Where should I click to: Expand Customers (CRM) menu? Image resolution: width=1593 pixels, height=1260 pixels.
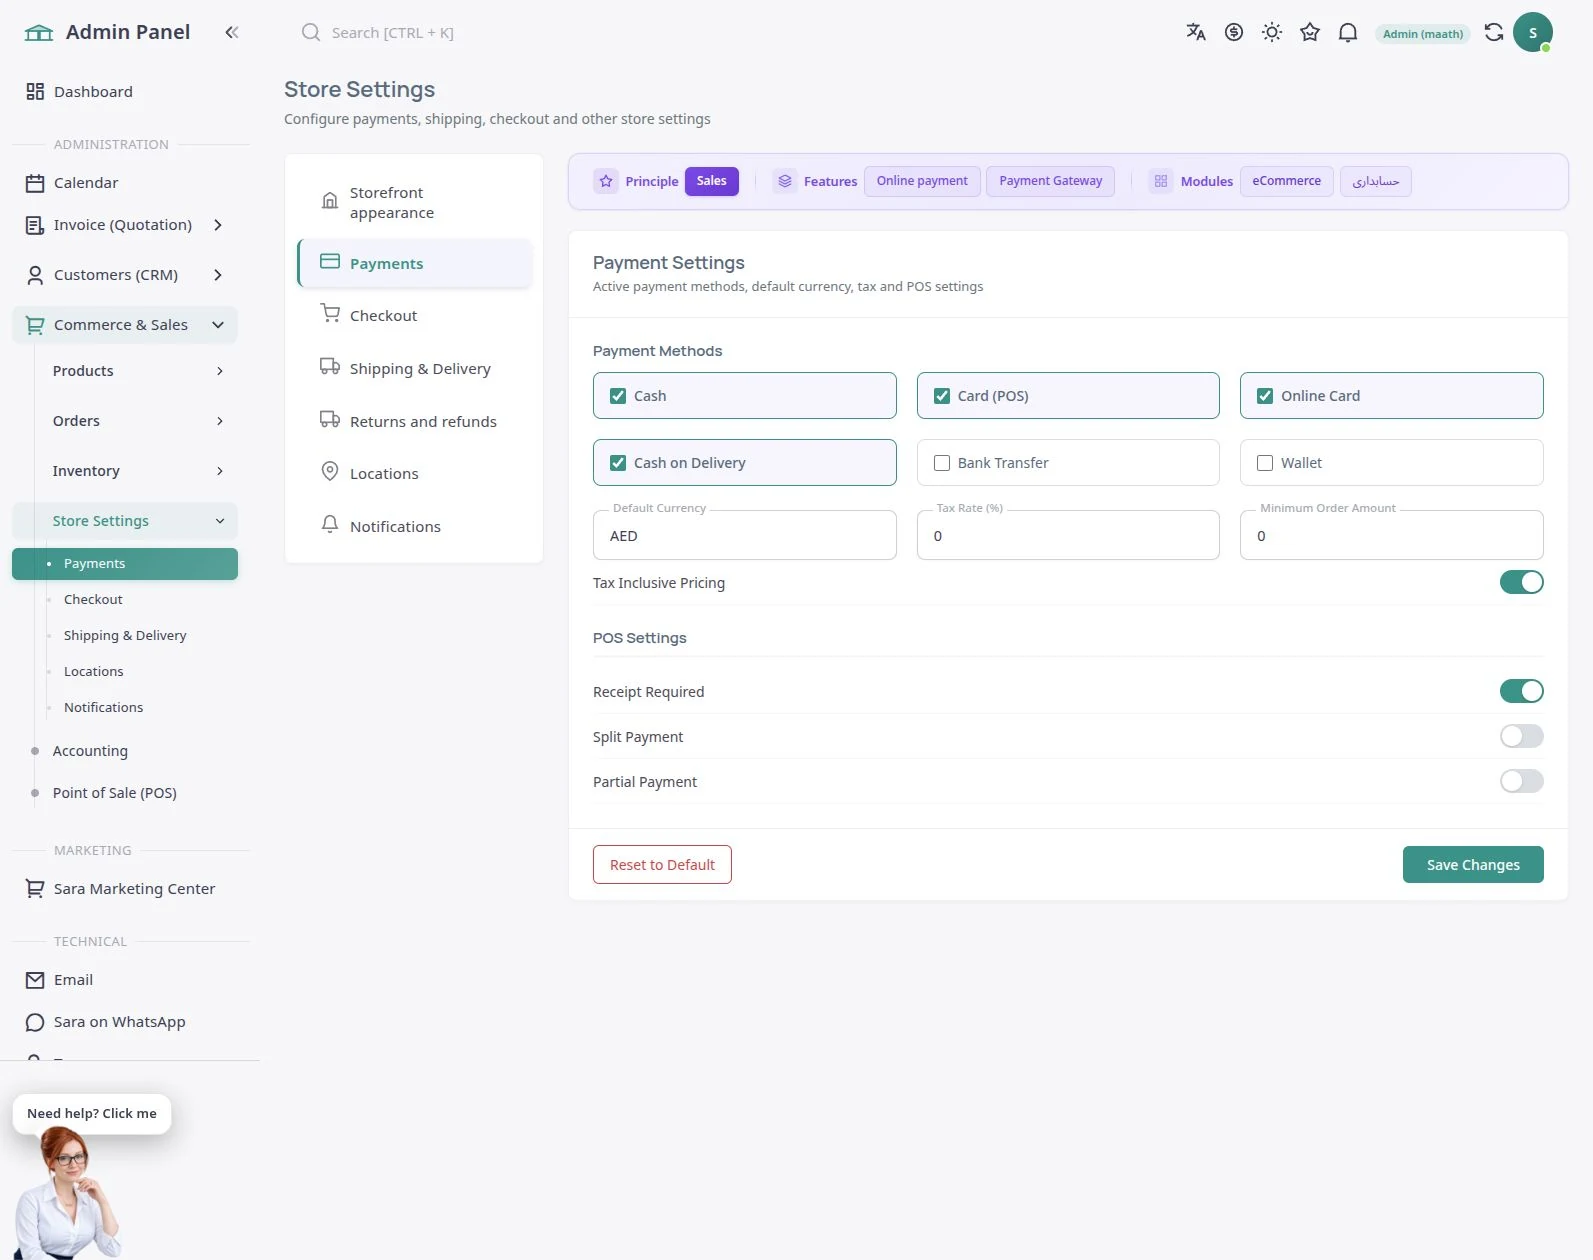[125, 275]
